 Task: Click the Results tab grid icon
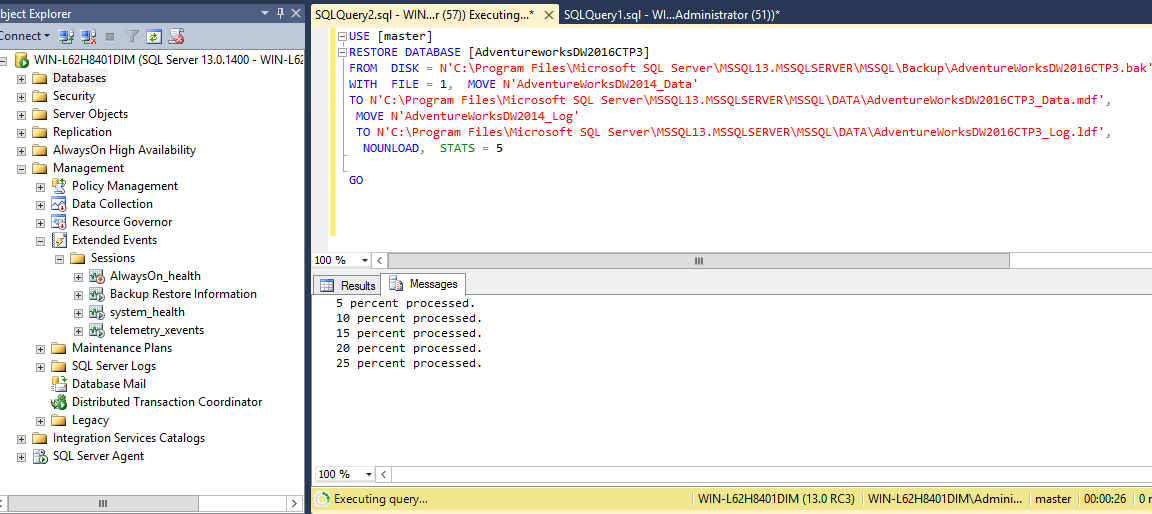pyautogui.click(x=327, y=286)
